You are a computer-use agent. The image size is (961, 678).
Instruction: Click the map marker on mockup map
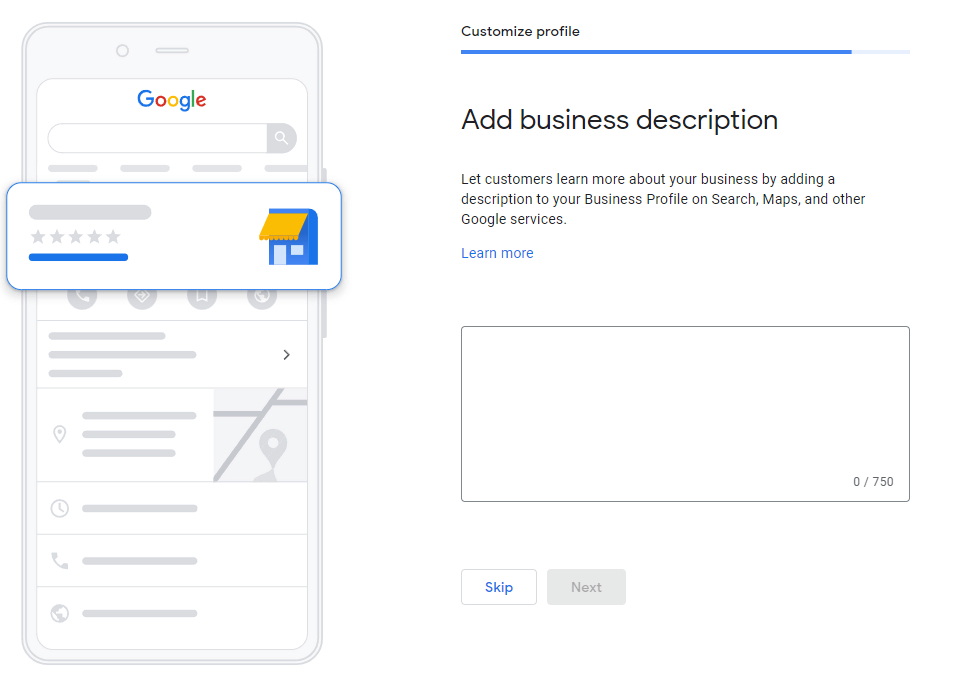[273, 451]
